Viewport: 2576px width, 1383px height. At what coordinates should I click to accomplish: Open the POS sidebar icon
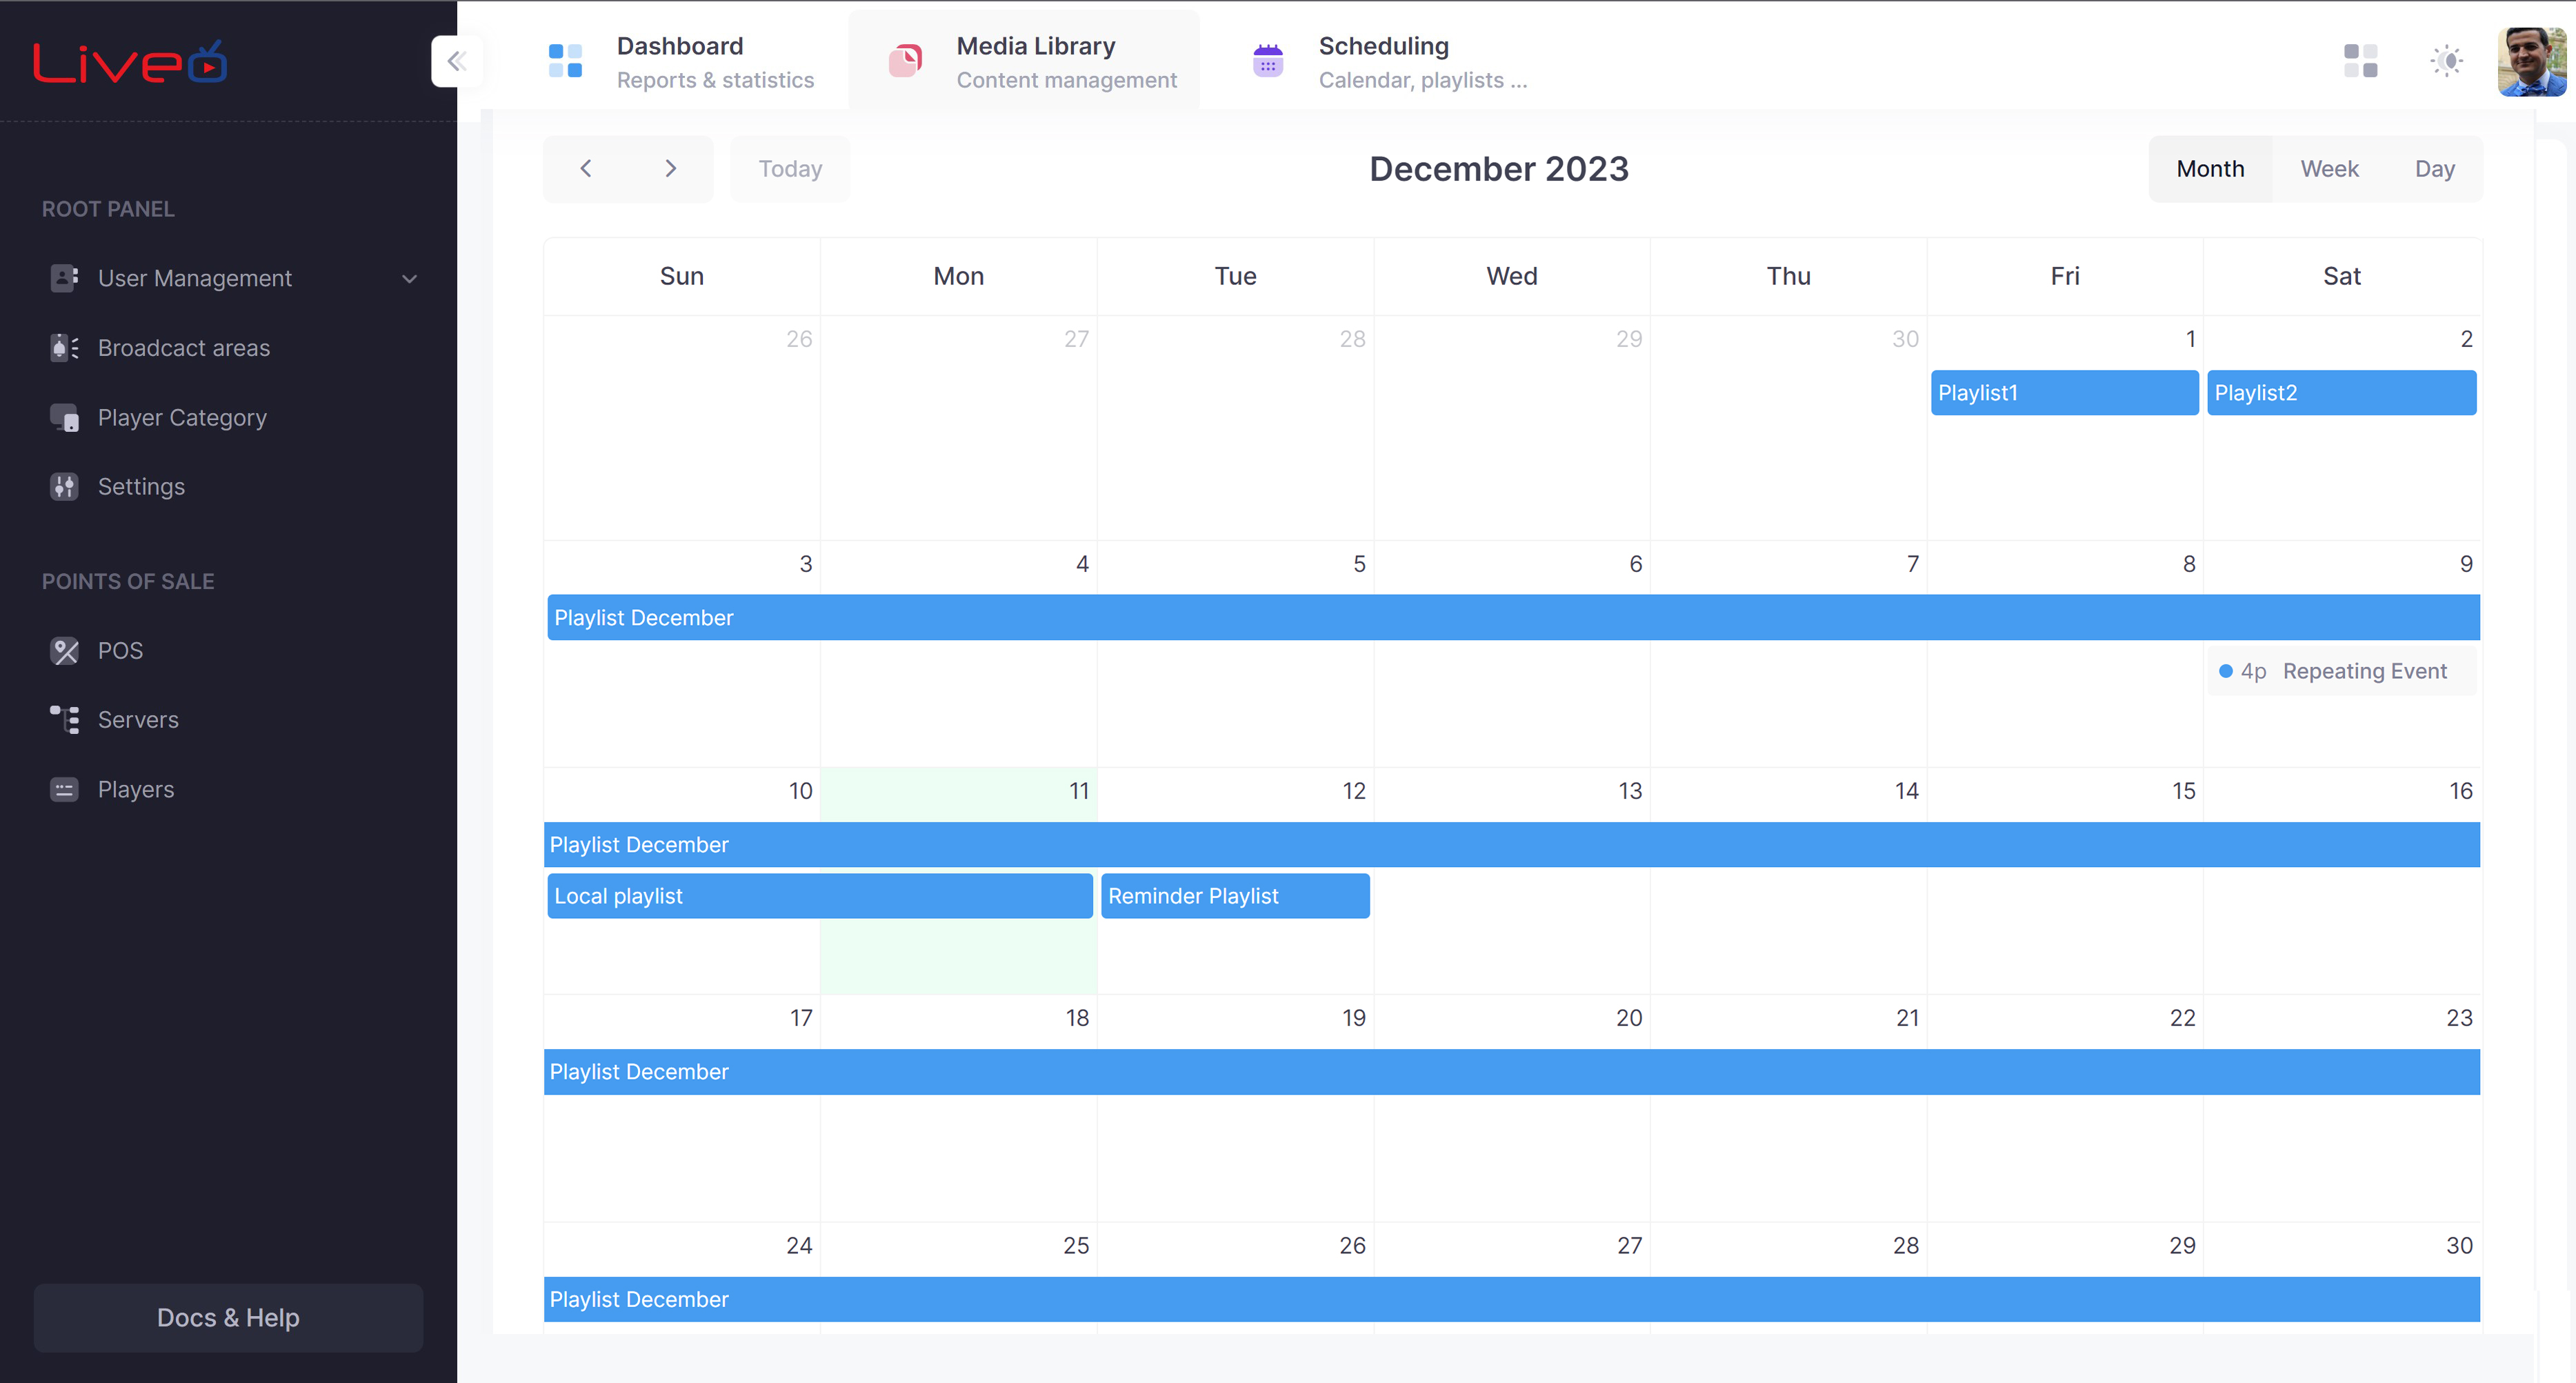pos(64,651)
